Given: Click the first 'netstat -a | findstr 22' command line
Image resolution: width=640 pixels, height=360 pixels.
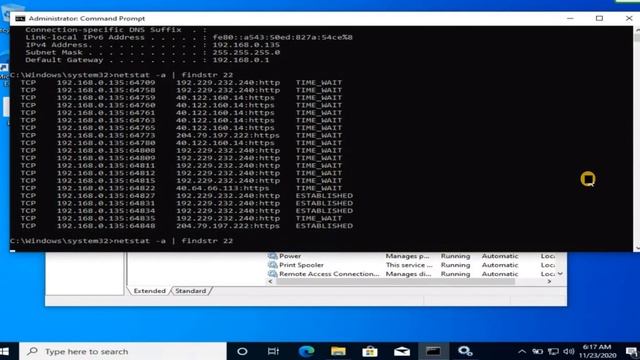Looking at the screenshot, I should [173, 75].
